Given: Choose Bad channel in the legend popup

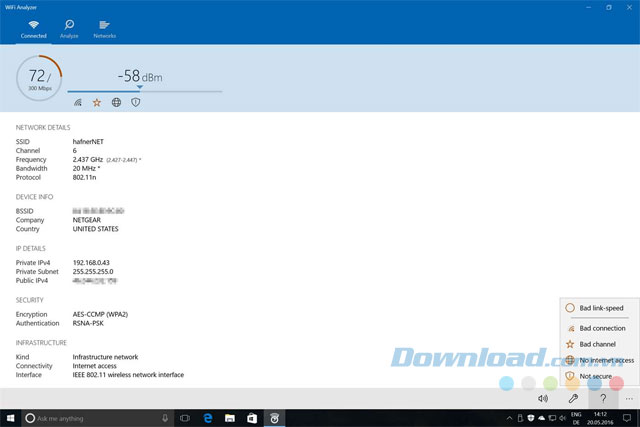Looking at the screenshot, I should coord(598,344).
